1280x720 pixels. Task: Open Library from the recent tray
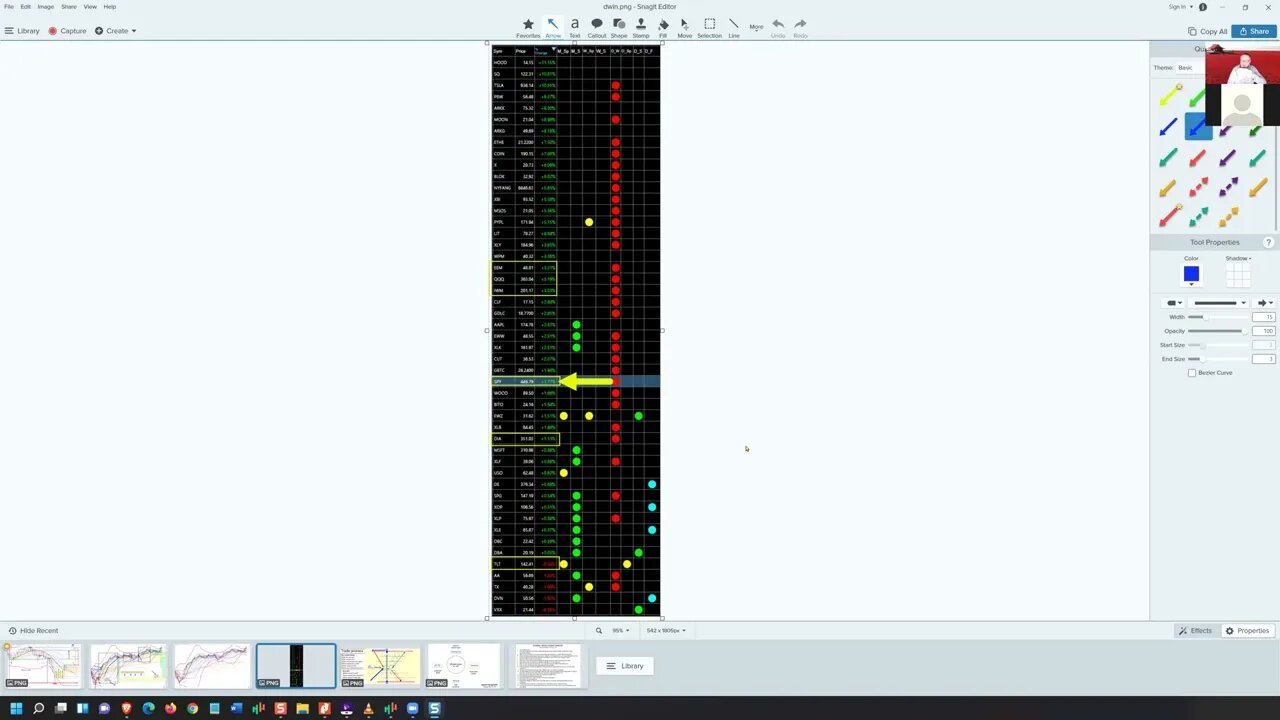(x=625, y=666)
